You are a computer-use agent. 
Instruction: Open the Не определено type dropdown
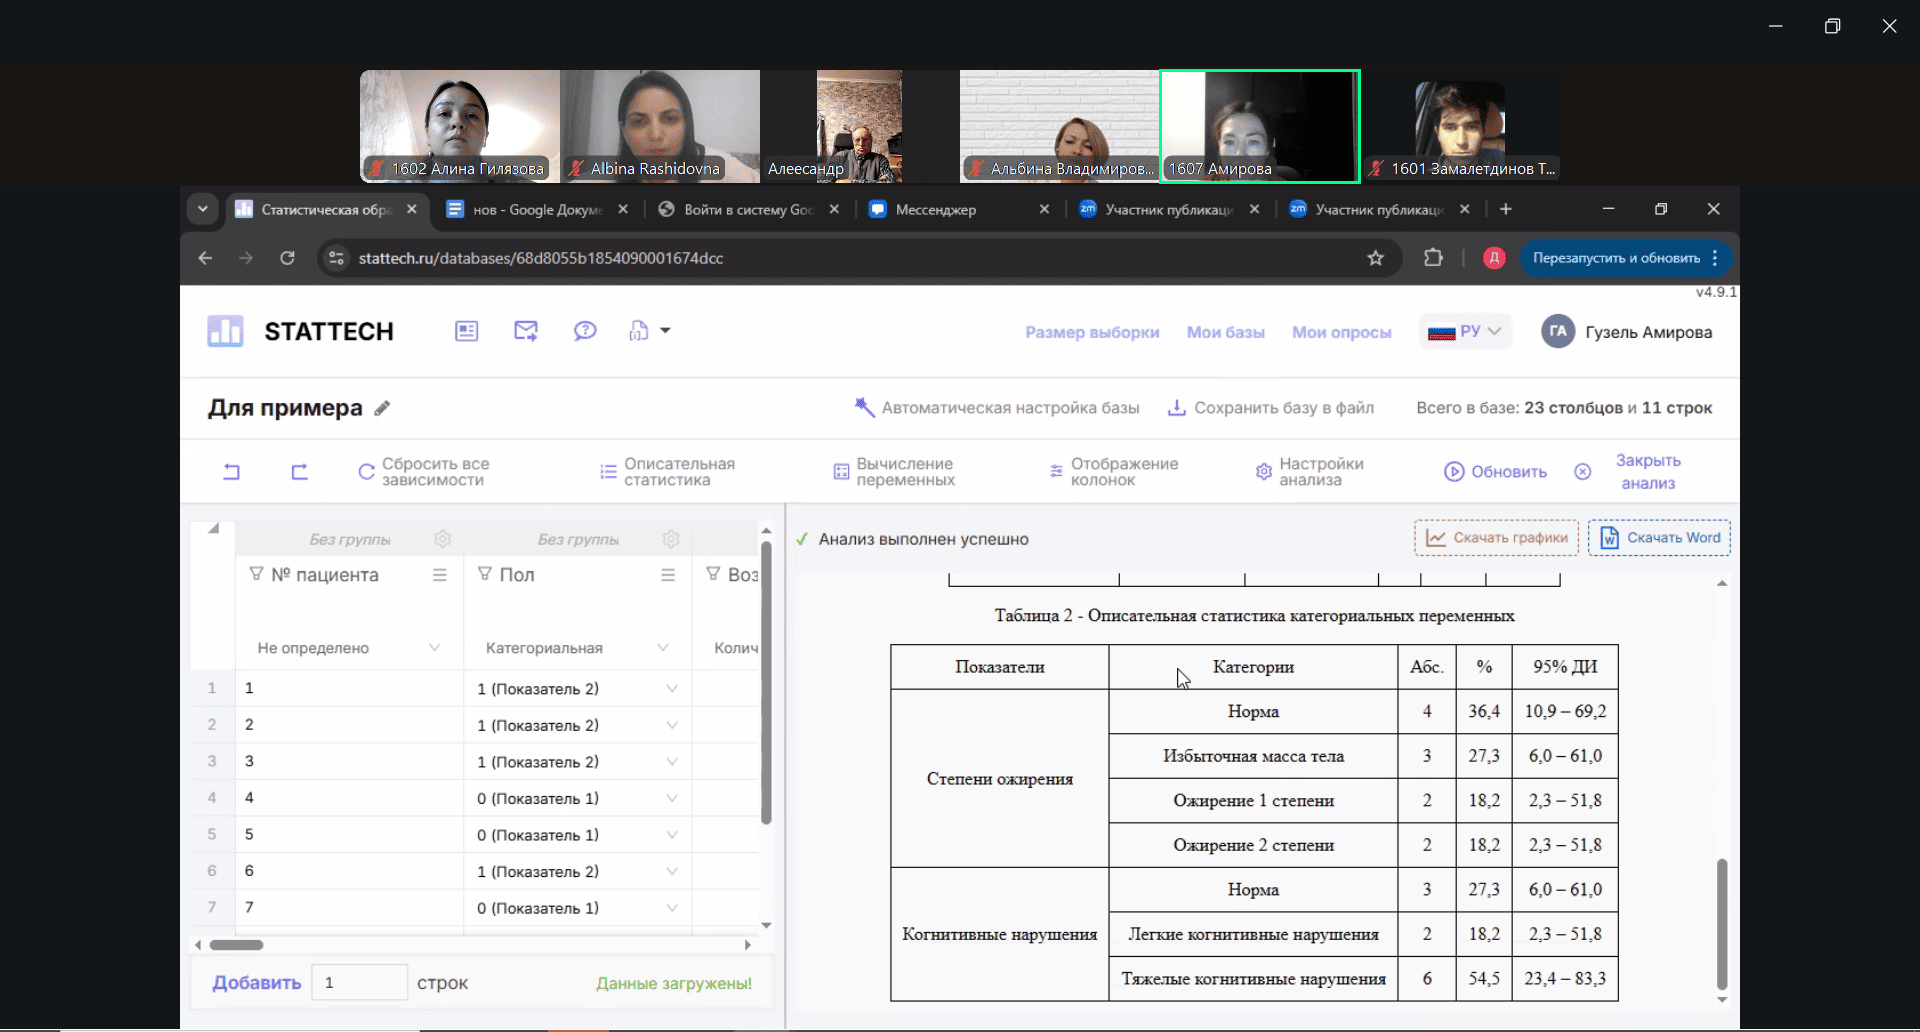coord(434,648)
